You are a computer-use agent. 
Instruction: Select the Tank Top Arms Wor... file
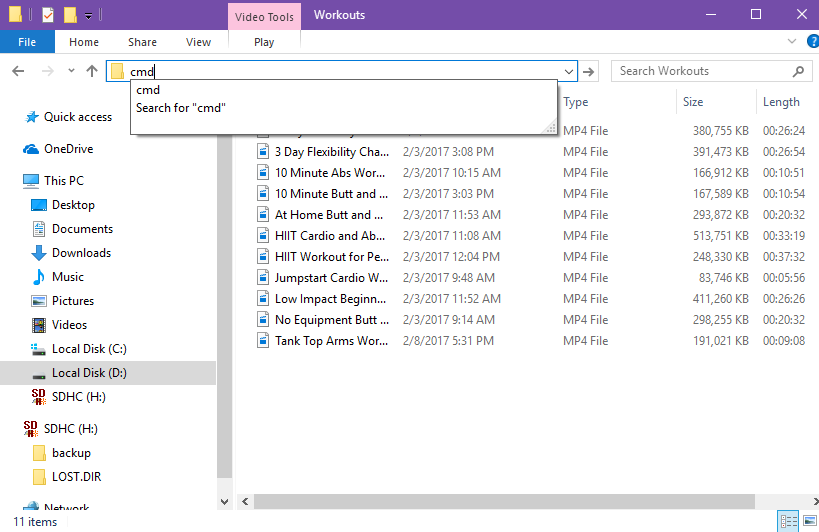point(331,340)
